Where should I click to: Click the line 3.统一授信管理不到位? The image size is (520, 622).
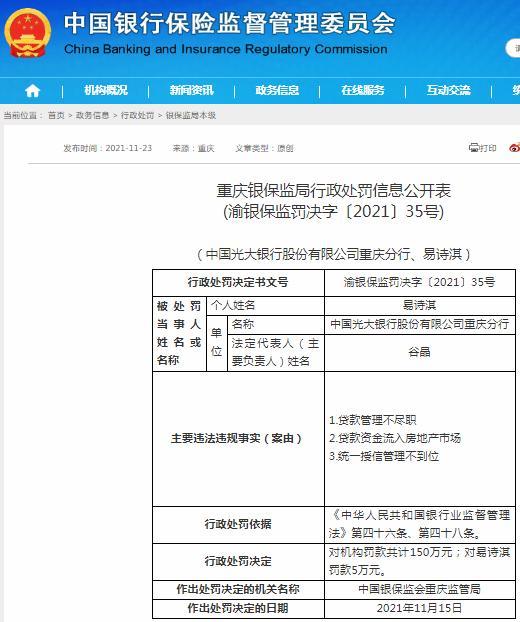[x=384, y=457]
